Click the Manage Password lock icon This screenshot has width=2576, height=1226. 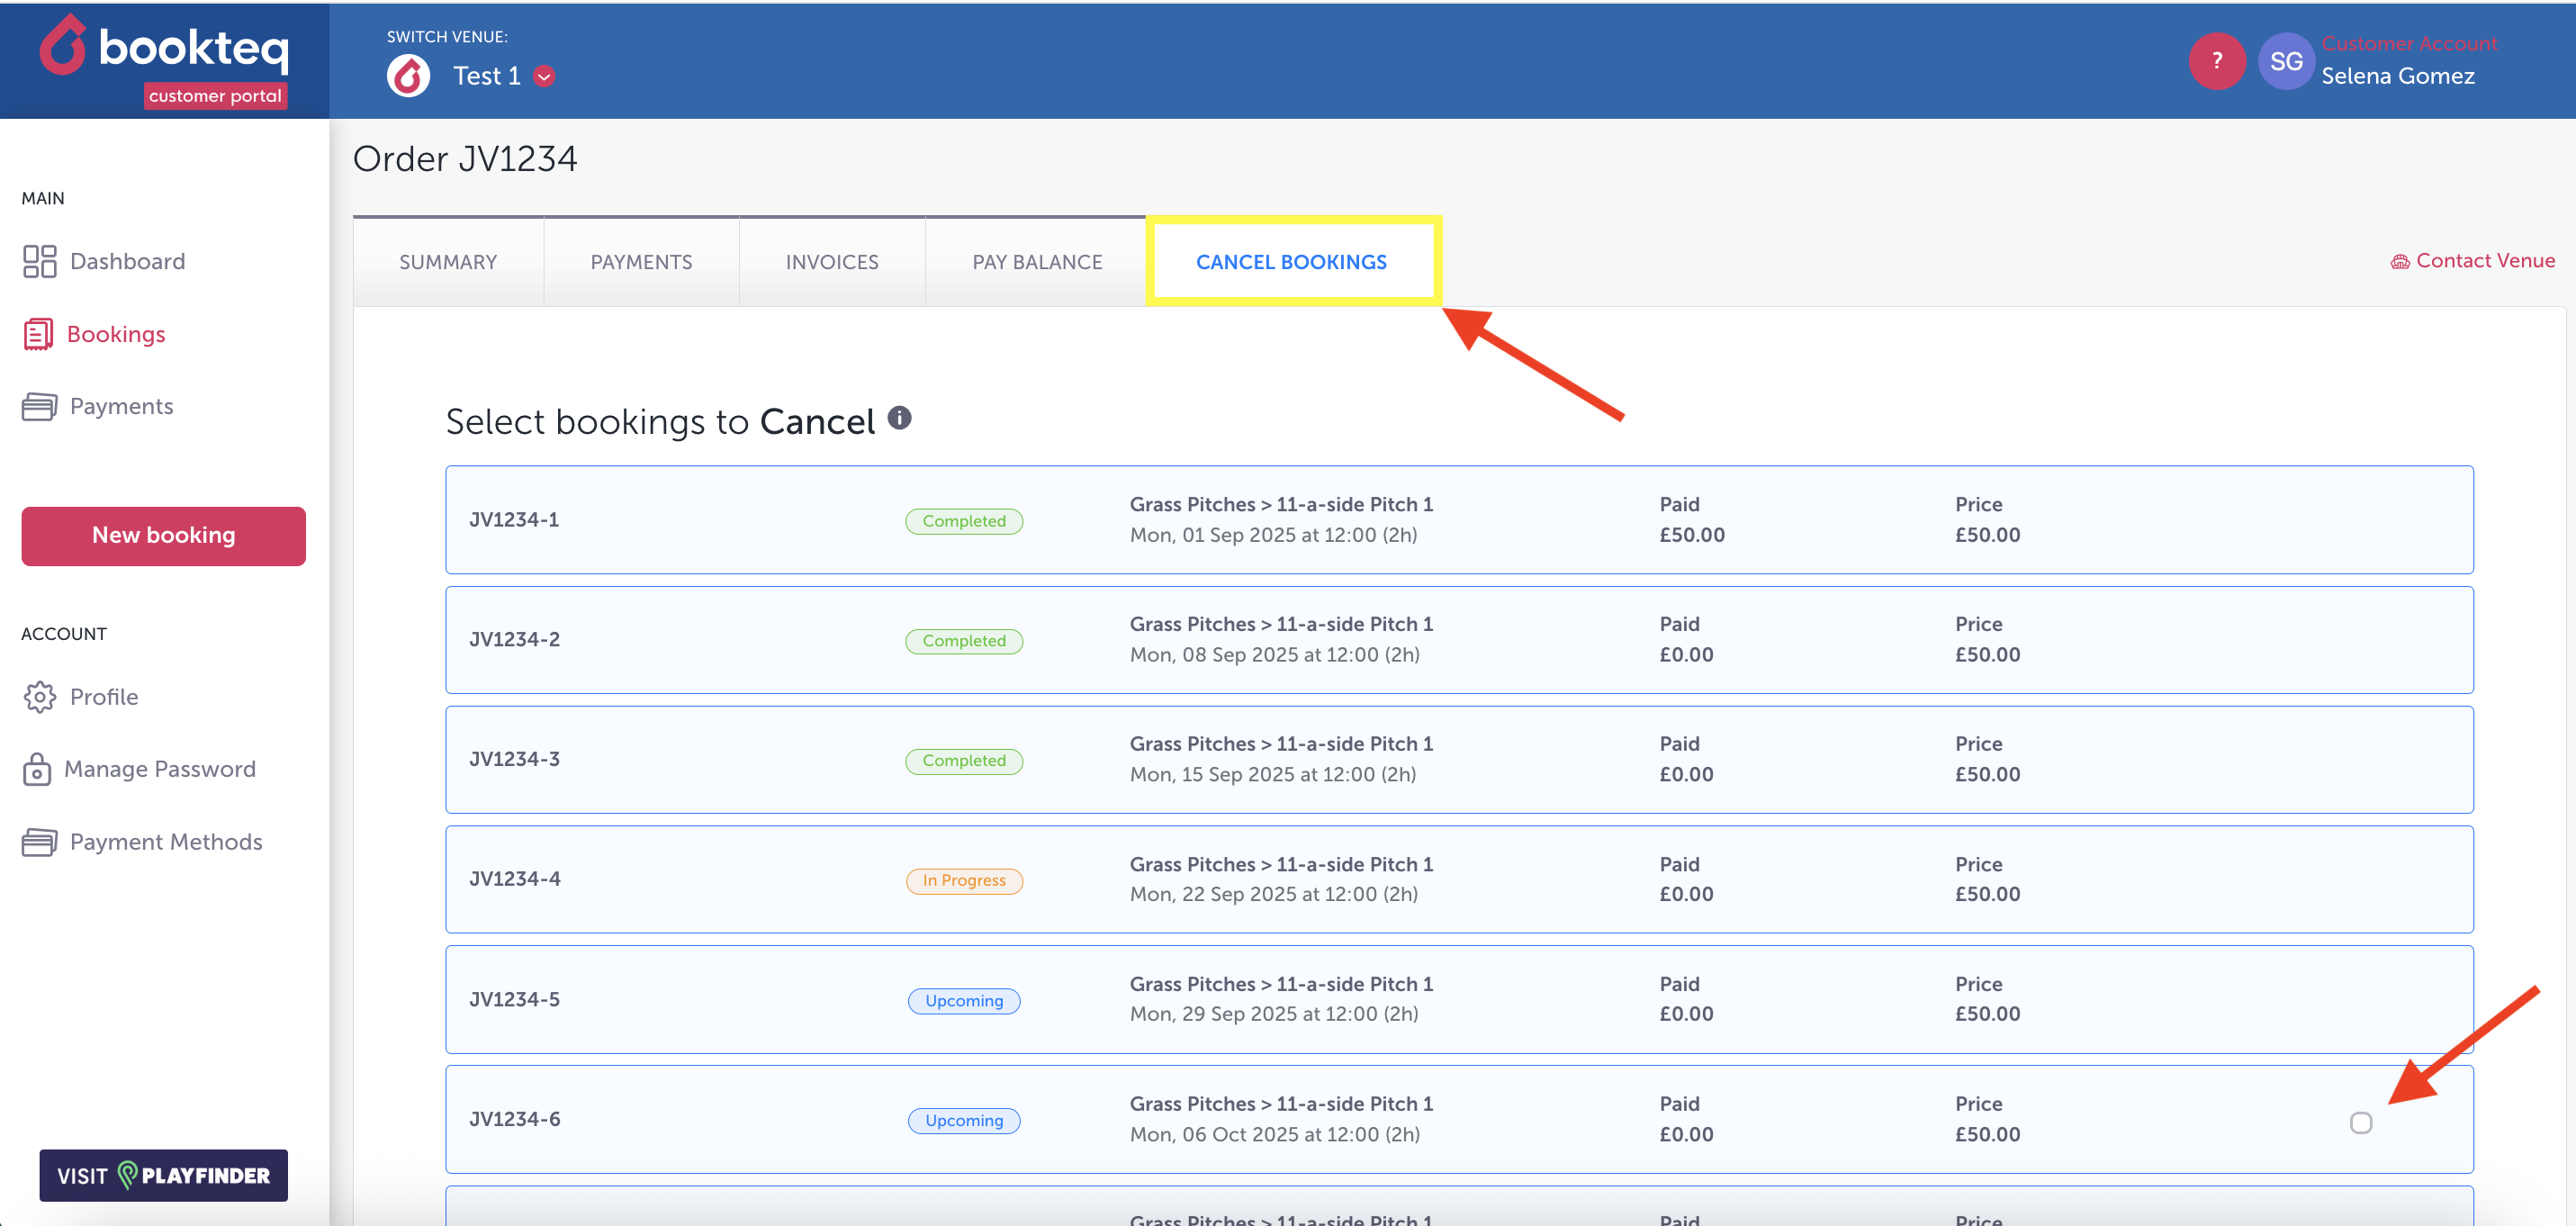[37, 769]
